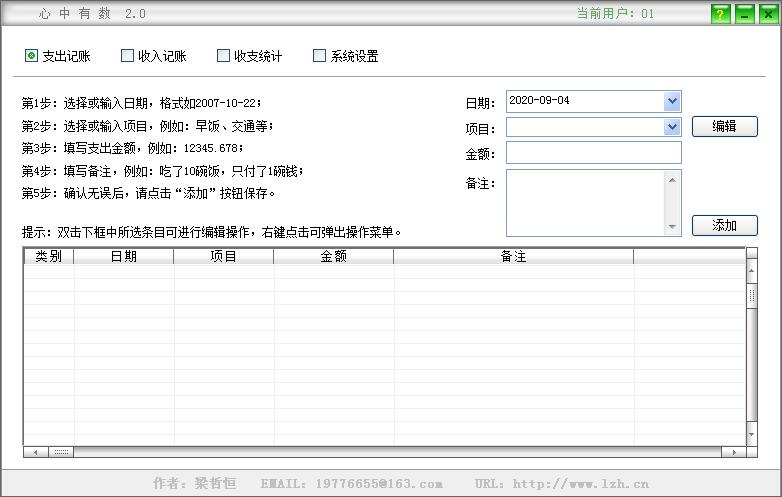Switch to 收支统计 mode
Viewport: 782px width, 497px height.
223,56
